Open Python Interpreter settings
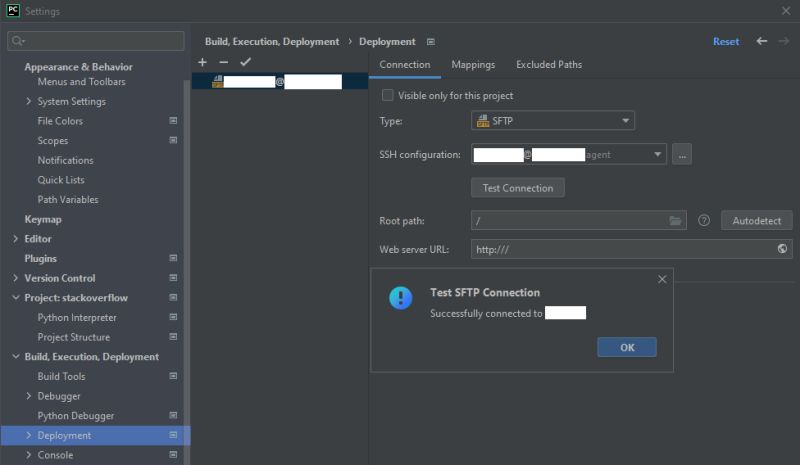This screenshot has width=800, height=465. pyautogui.click(x=77, y=317)
